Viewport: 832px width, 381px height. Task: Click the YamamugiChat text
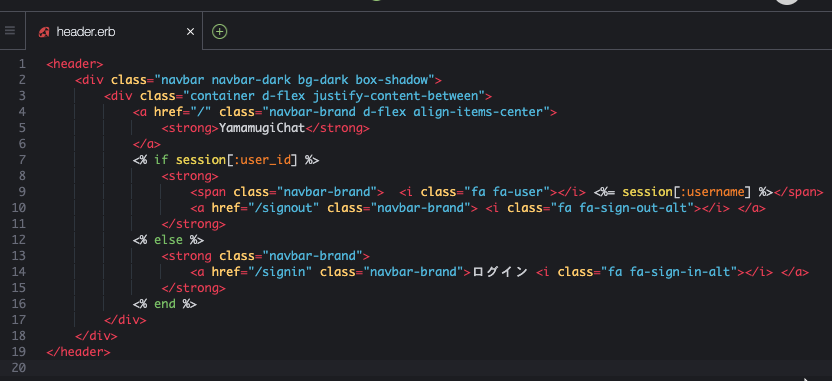click(x=262, y=128)
